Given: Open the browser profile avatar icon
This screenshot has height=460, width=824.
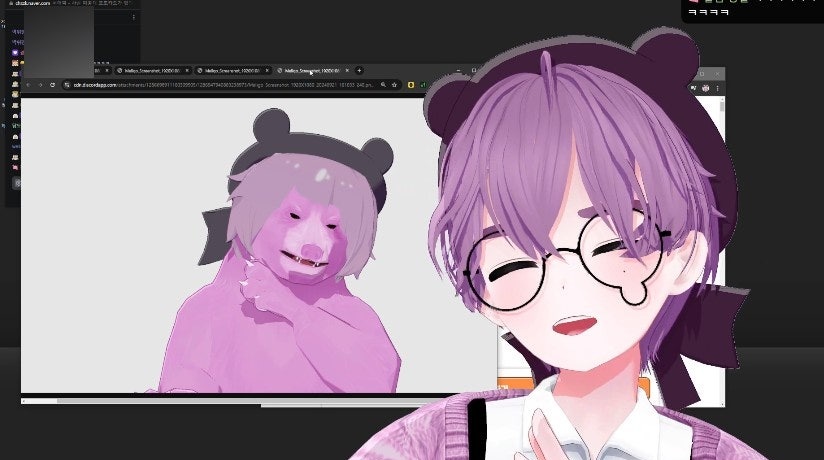Looking at the screenshot, I should click(706, 88).
